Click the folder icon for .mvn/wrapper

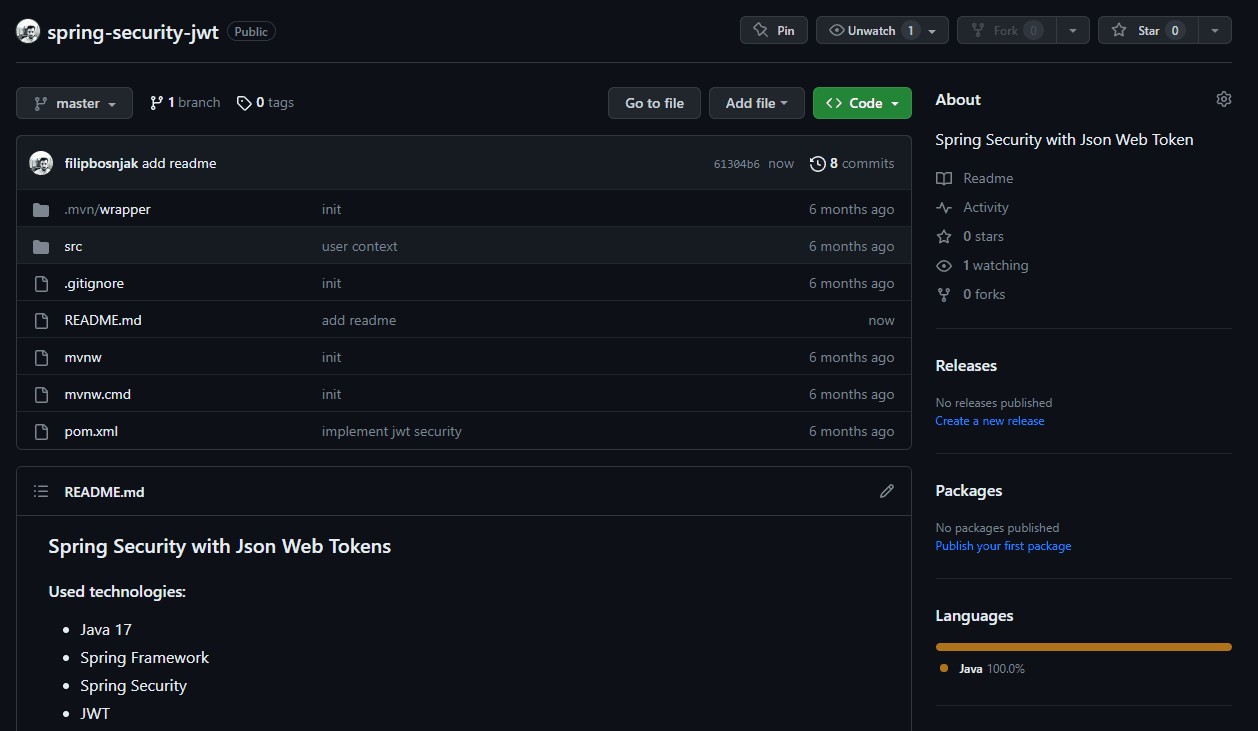[x=41, y=209]
